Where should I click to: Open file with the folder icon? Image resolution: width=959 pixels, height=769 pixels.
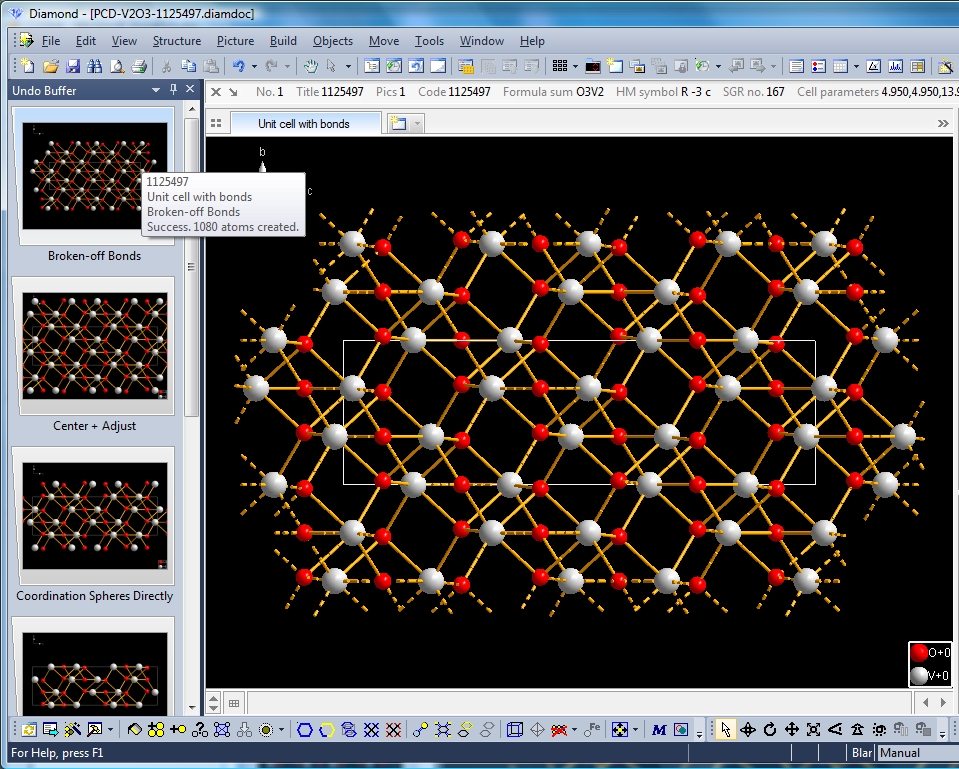(x=50, y=66)
